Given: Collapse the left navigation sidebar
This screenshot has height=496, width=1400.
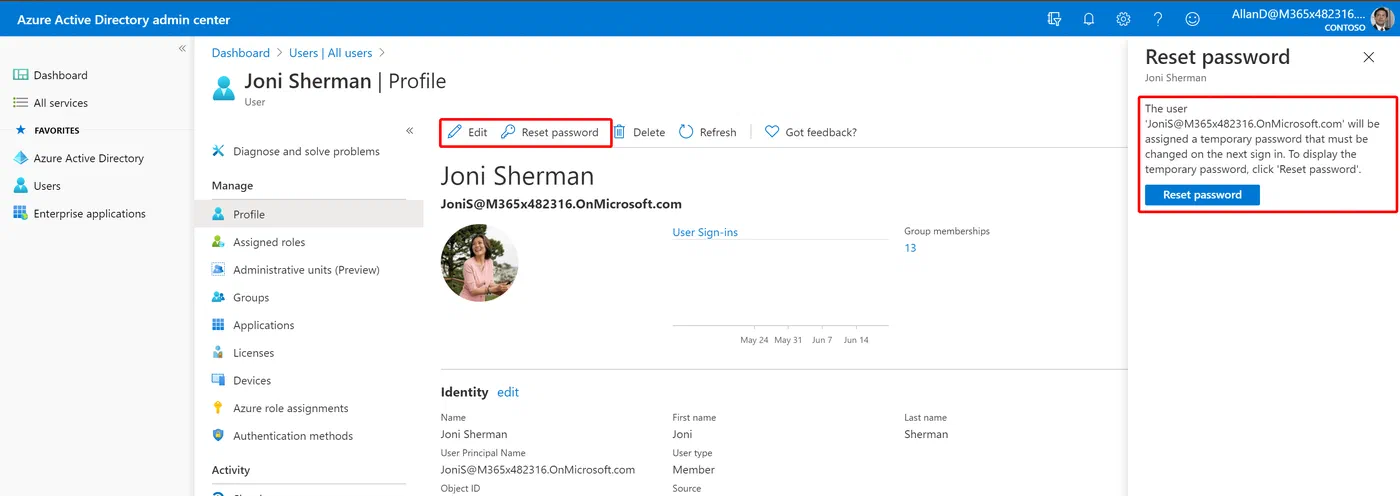Looking at the screenshot, I should point(182,48).
